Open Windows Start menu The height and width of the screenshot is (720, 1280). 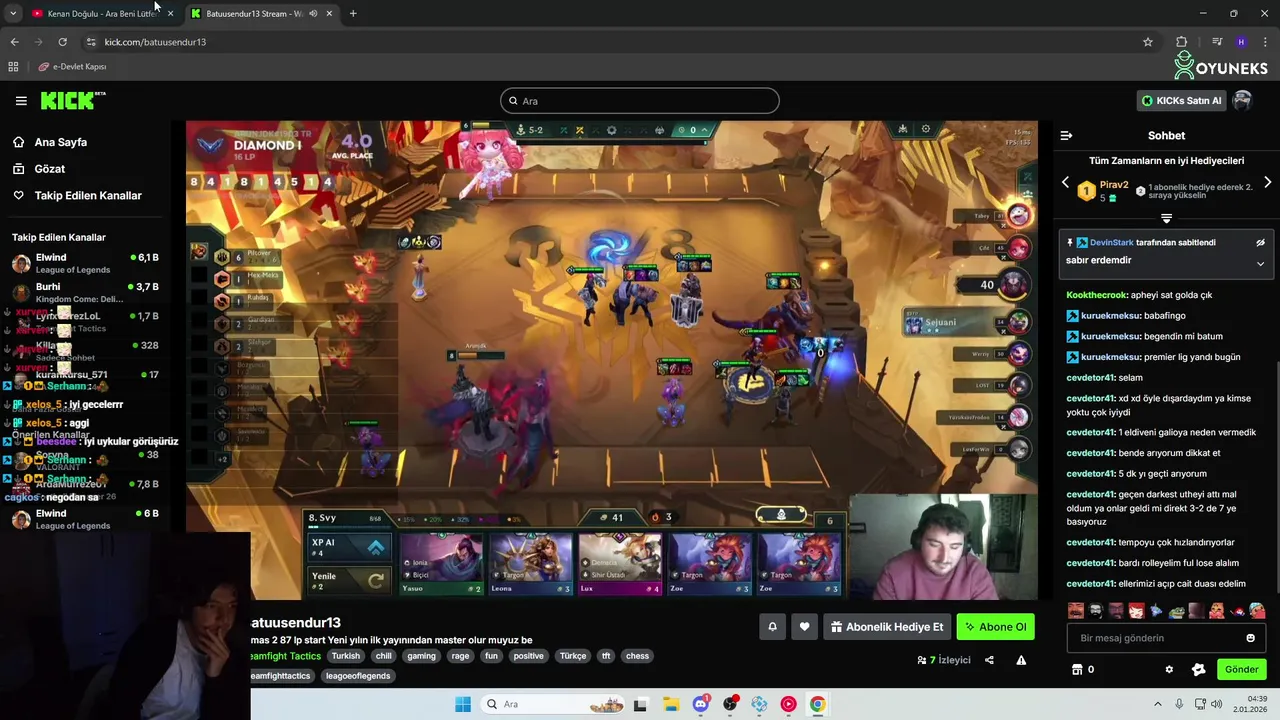pyautogui.click(x=462, y=704)
